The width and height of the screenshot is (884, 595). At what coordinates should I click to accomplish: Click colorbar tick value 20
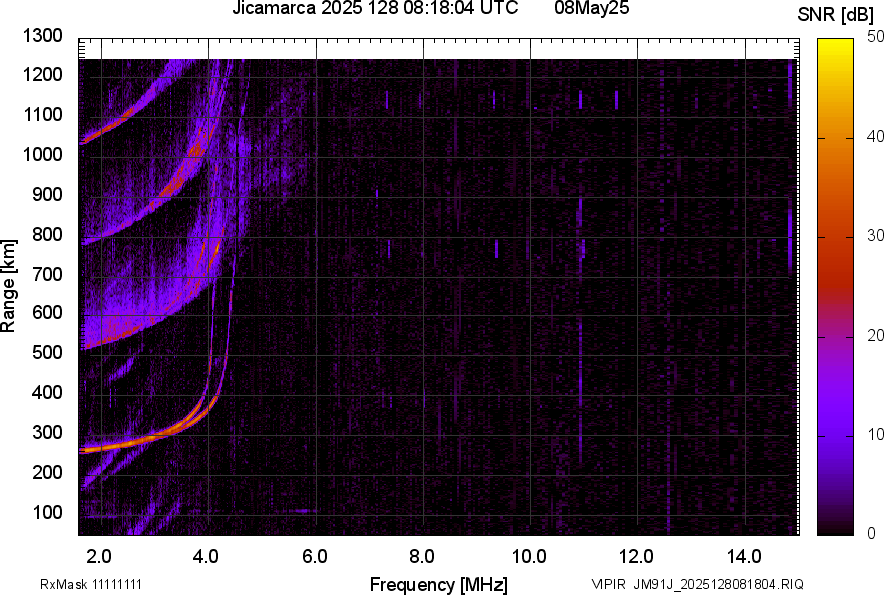[876, 335]
